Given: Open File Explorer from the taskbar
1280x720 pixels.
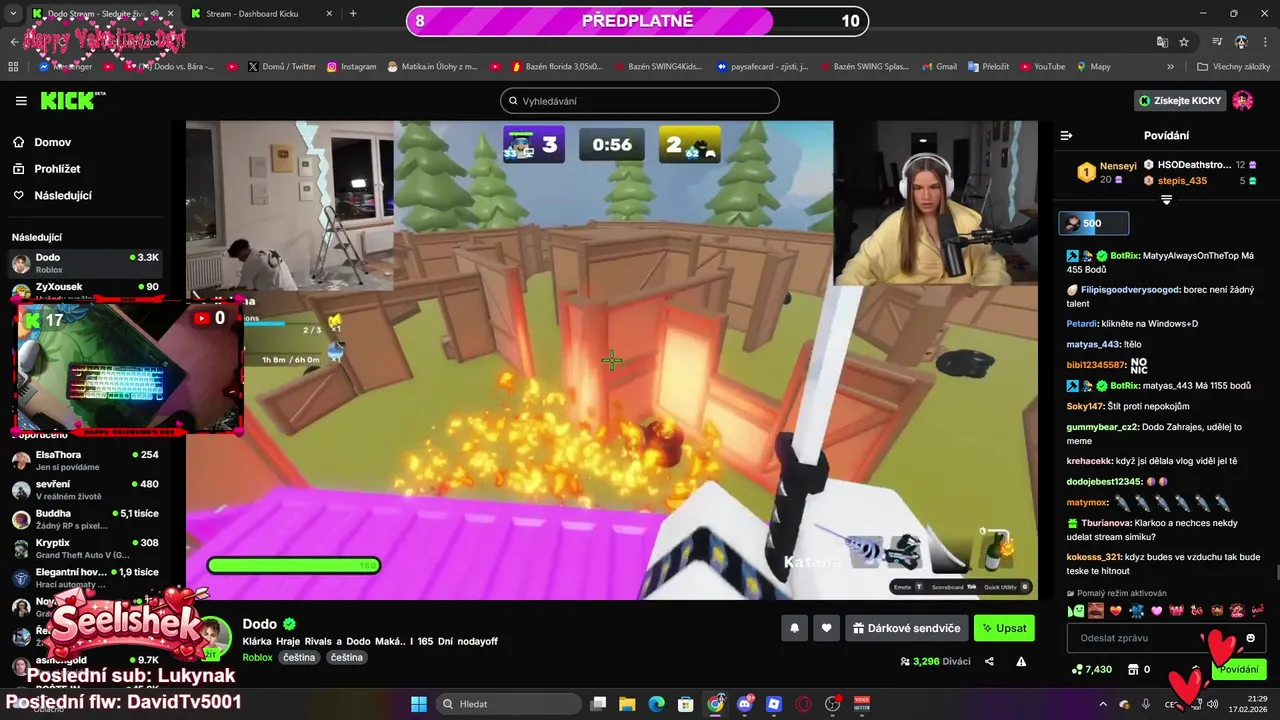Looking at the screenshot, I should [x=626, y=704].
